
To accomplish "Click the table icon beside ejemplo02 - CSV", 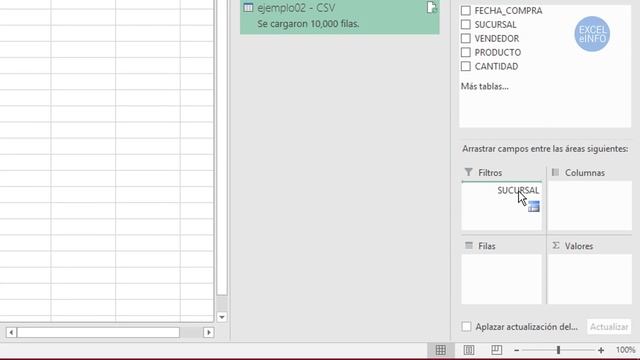I will tap(248, 7).
